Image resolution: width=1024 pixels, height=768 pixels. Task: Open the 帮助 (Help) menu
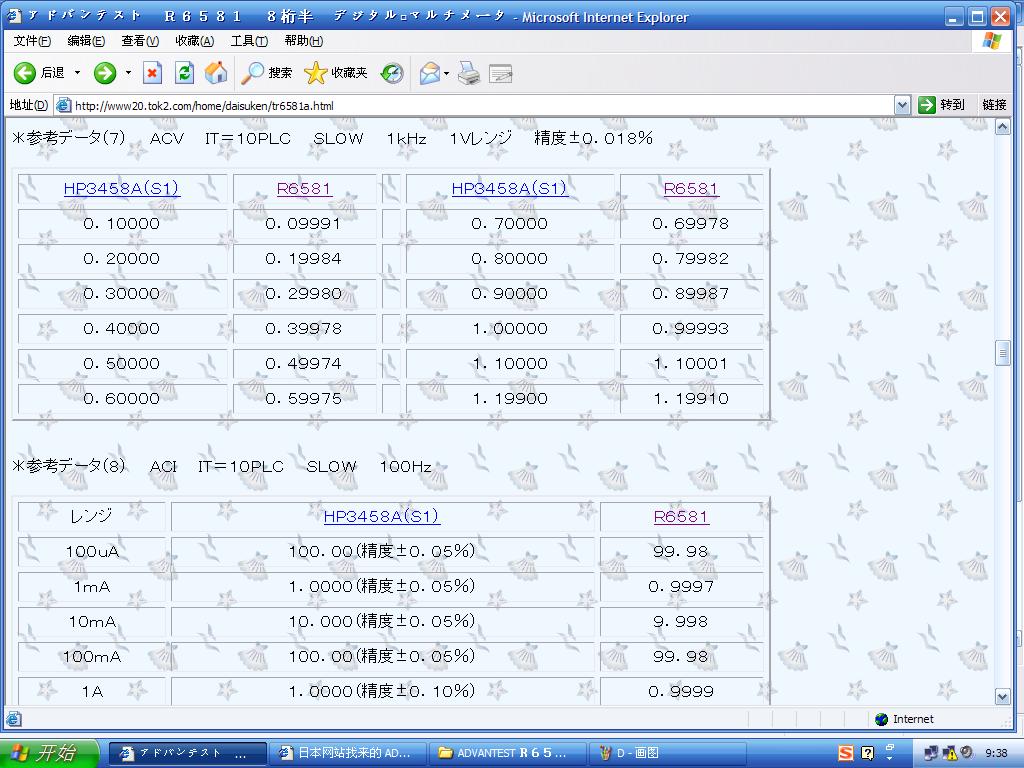point(304,40)
